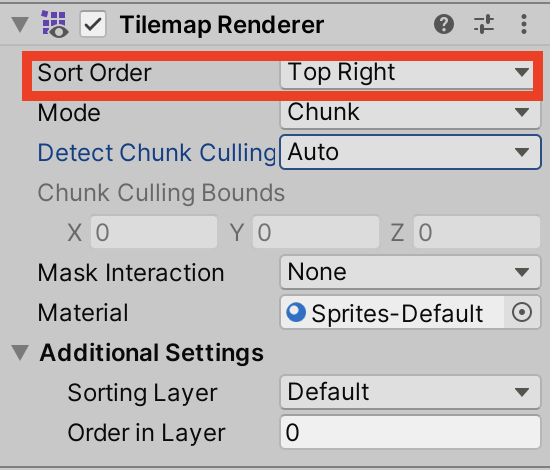
Task: Open the component presets sliders icon
Action: point(484,24)
